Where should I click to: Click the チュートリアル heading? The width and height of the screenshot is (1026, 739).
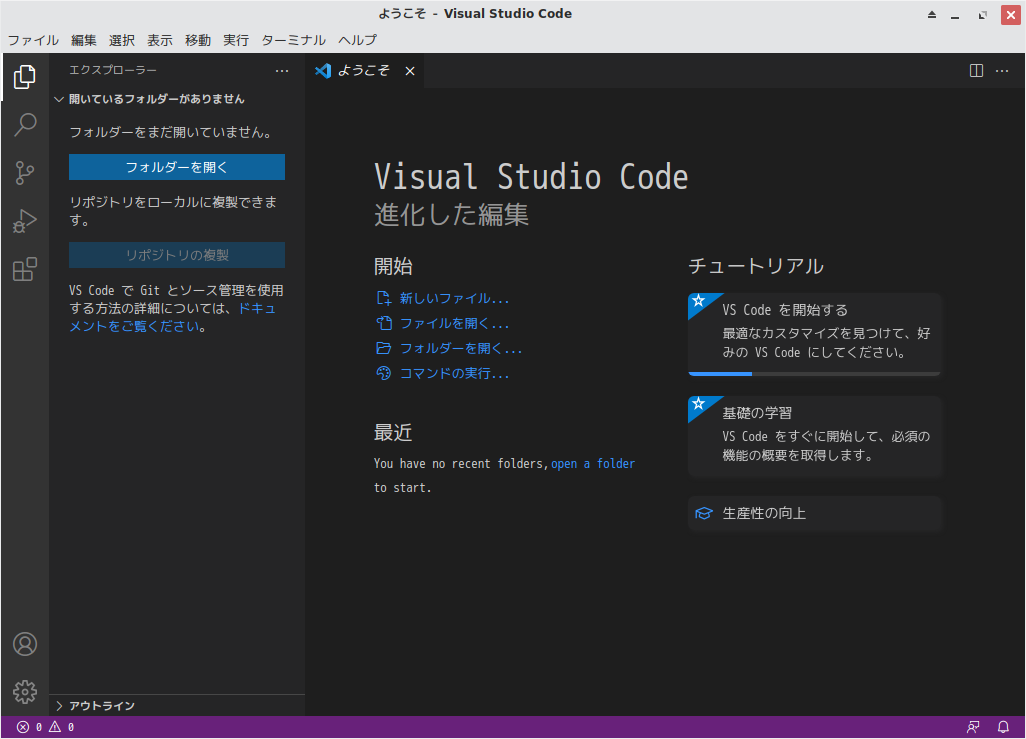pos(756,266)
